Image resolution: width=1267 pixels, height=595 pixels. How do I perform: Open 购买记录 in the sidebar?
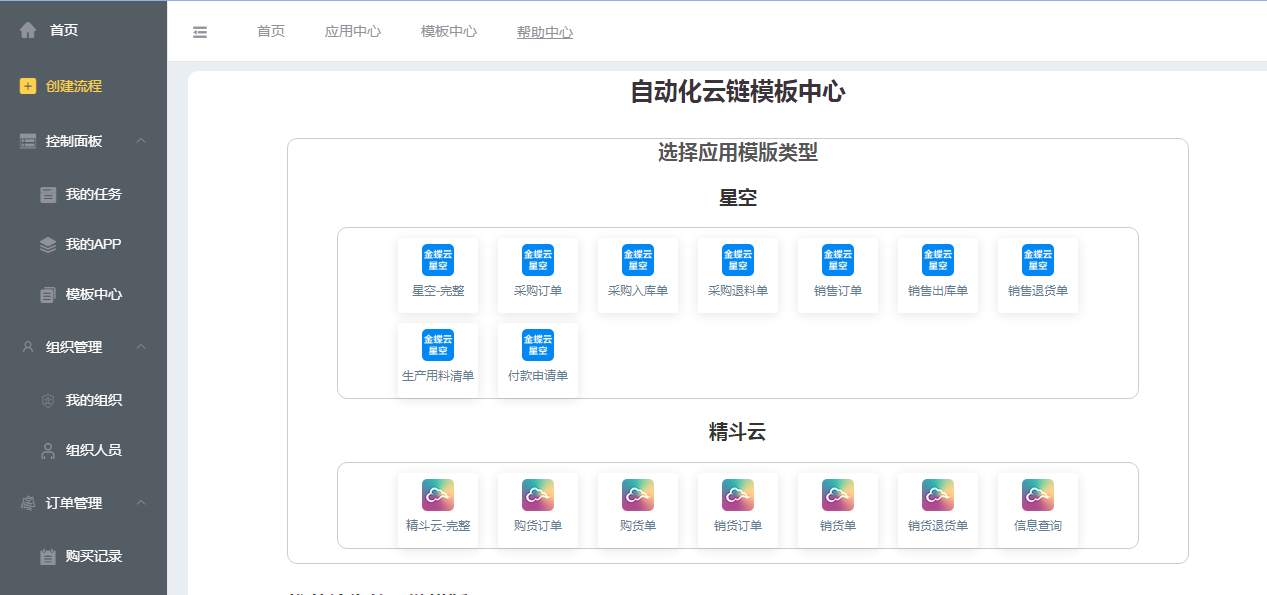tap(93, 556)
